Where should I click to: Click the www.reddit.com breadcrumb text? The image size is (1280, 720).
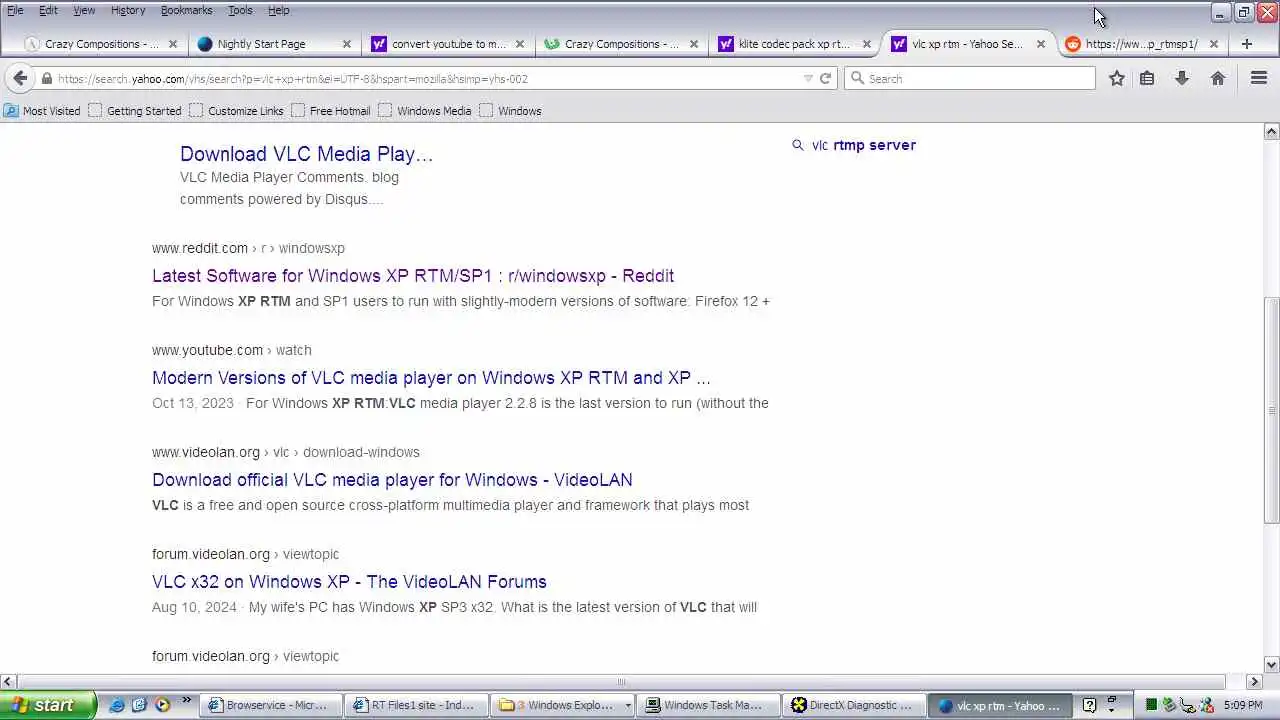200,248
